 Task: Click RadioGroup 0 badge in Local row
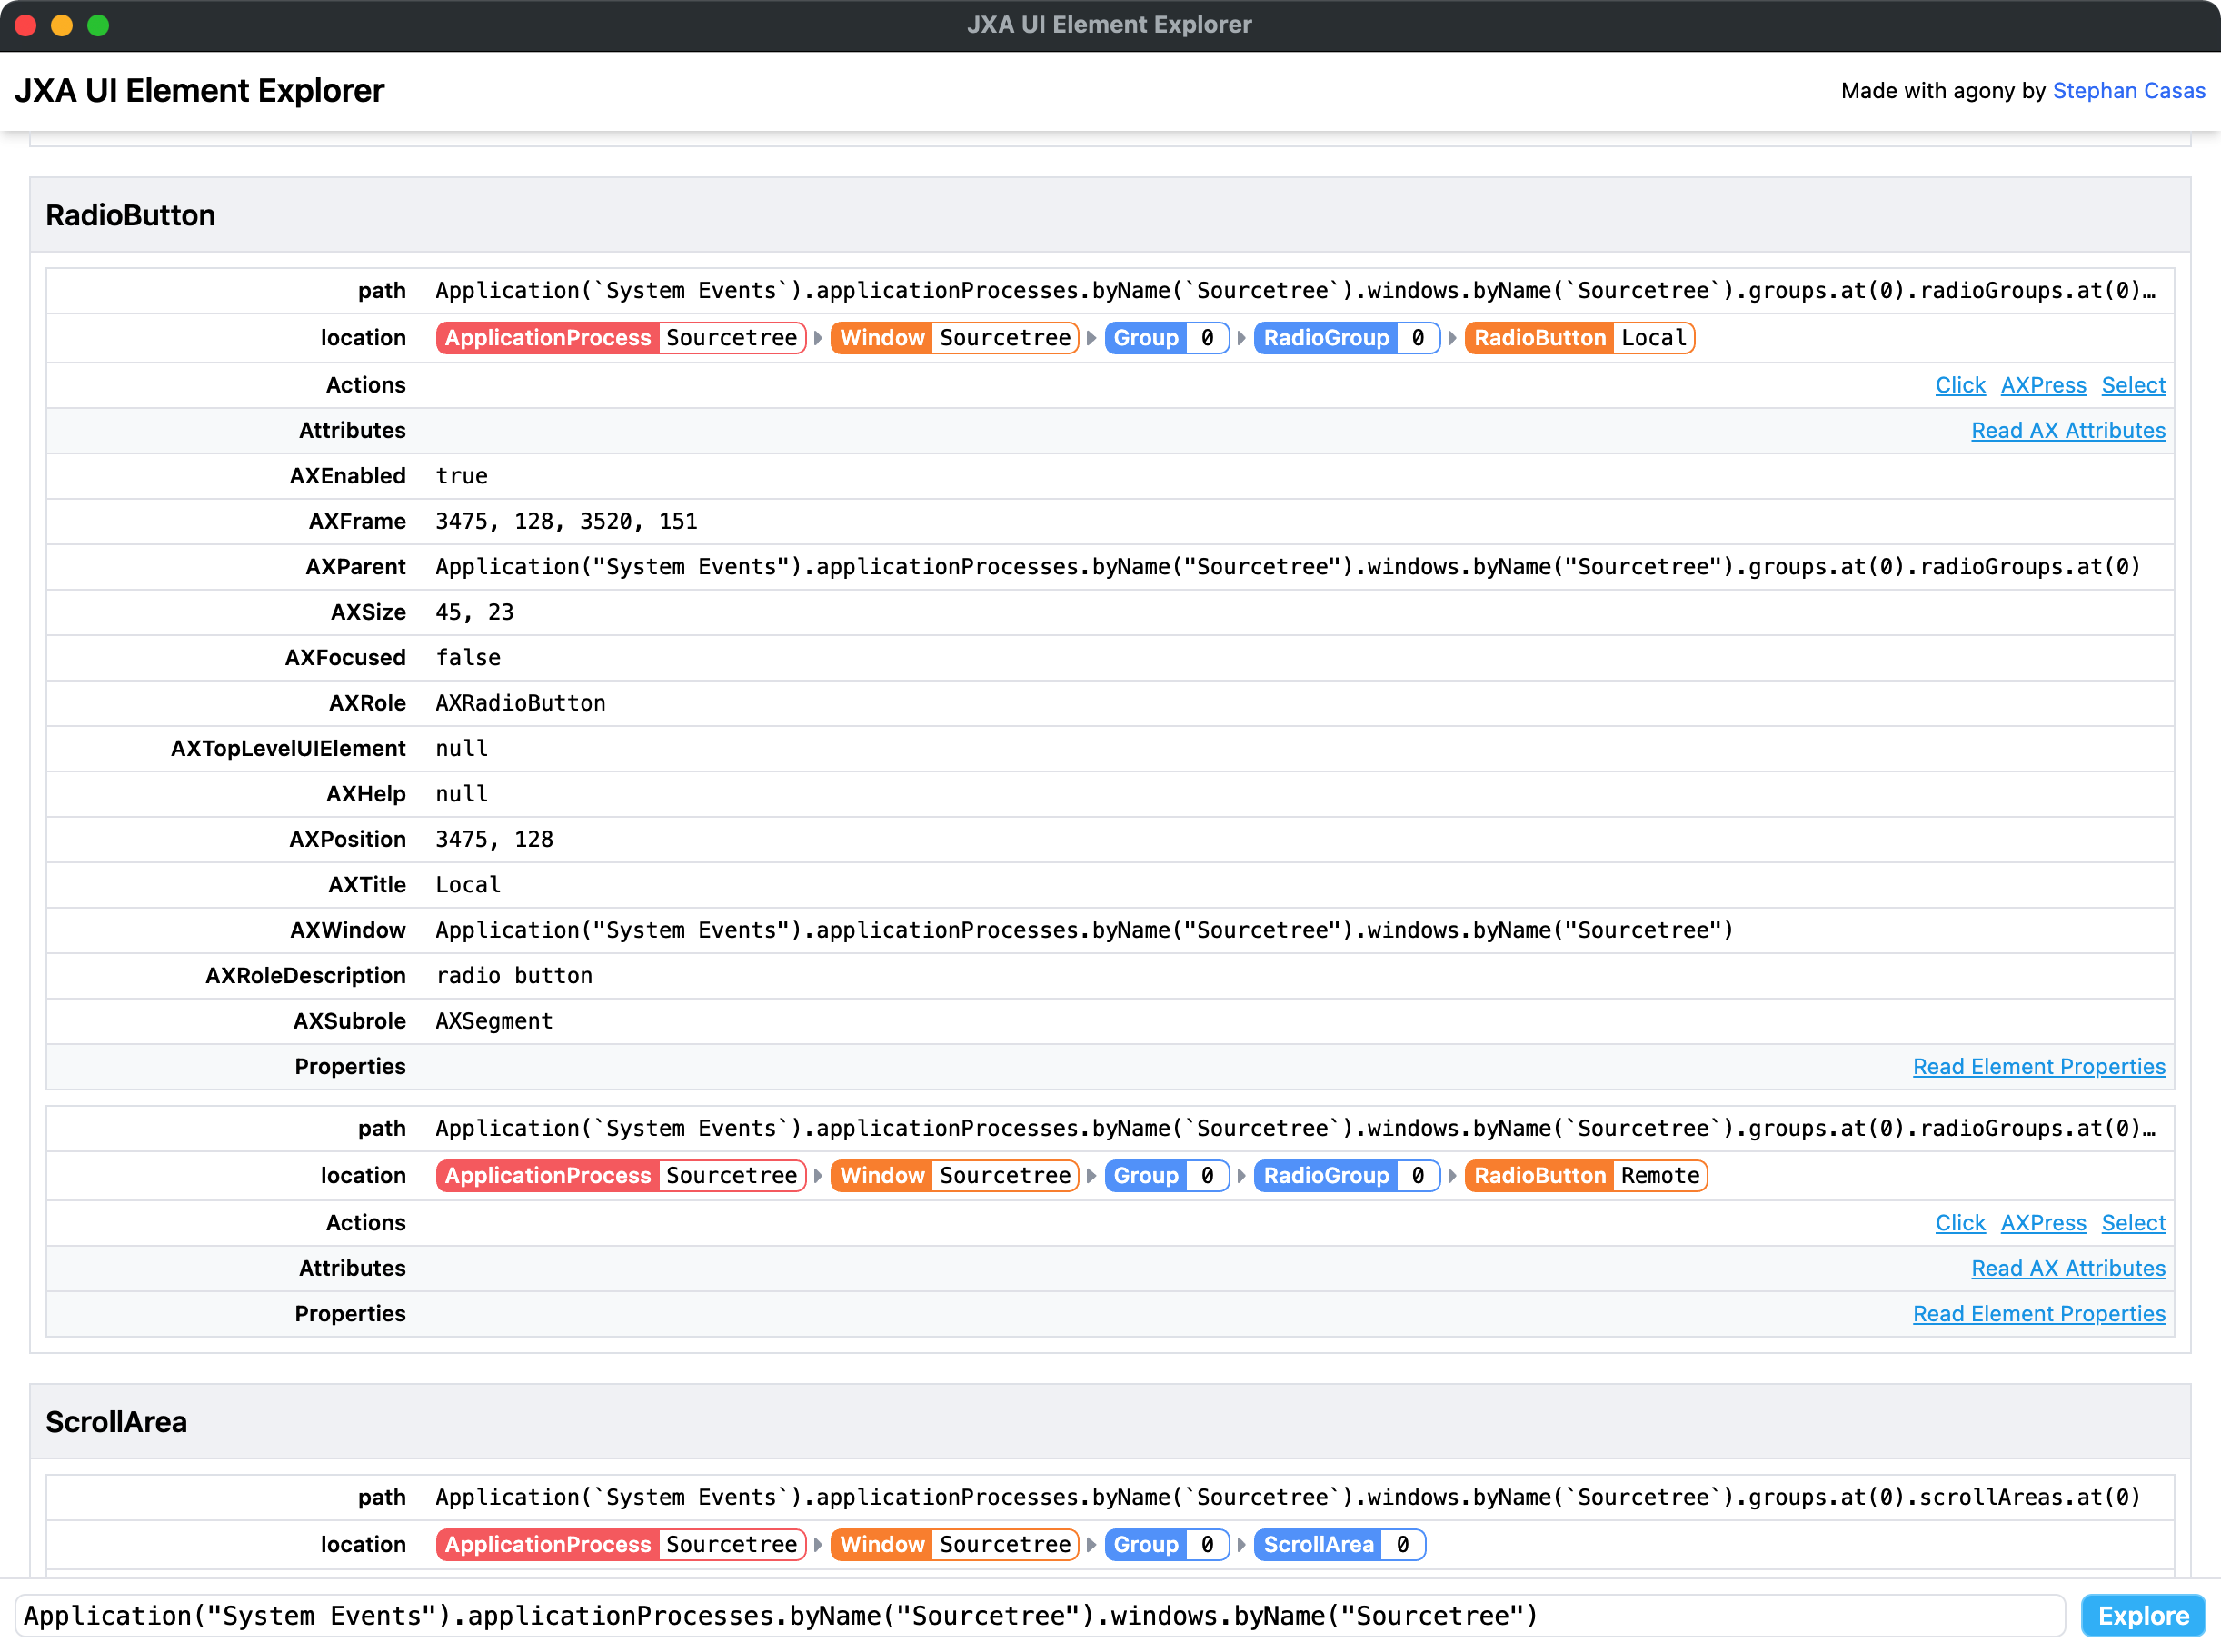point(1345,338)
